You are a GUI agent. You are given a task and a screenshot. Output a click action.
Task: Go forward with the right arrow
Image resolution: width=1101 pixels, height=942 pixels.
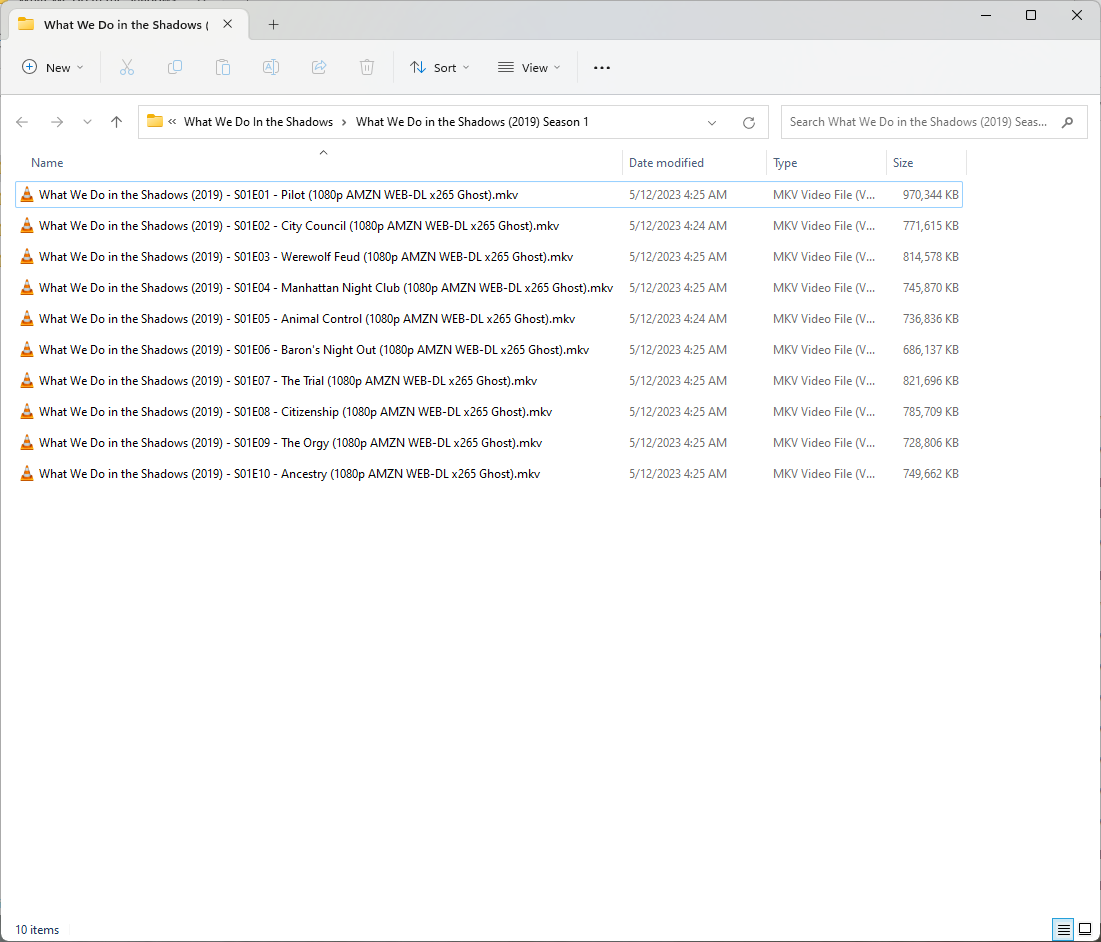pyautogui.click(x=57, y=122)
